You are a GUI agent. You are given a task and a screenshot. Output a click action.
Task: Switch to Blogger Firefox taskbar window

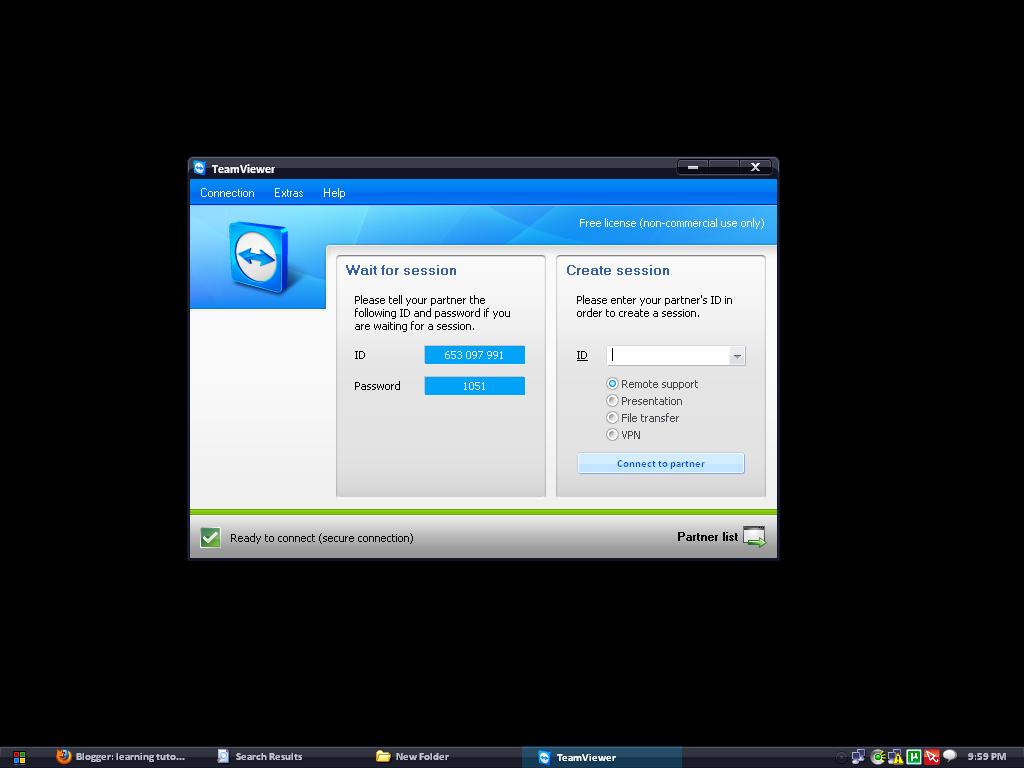tap(121, 757)
